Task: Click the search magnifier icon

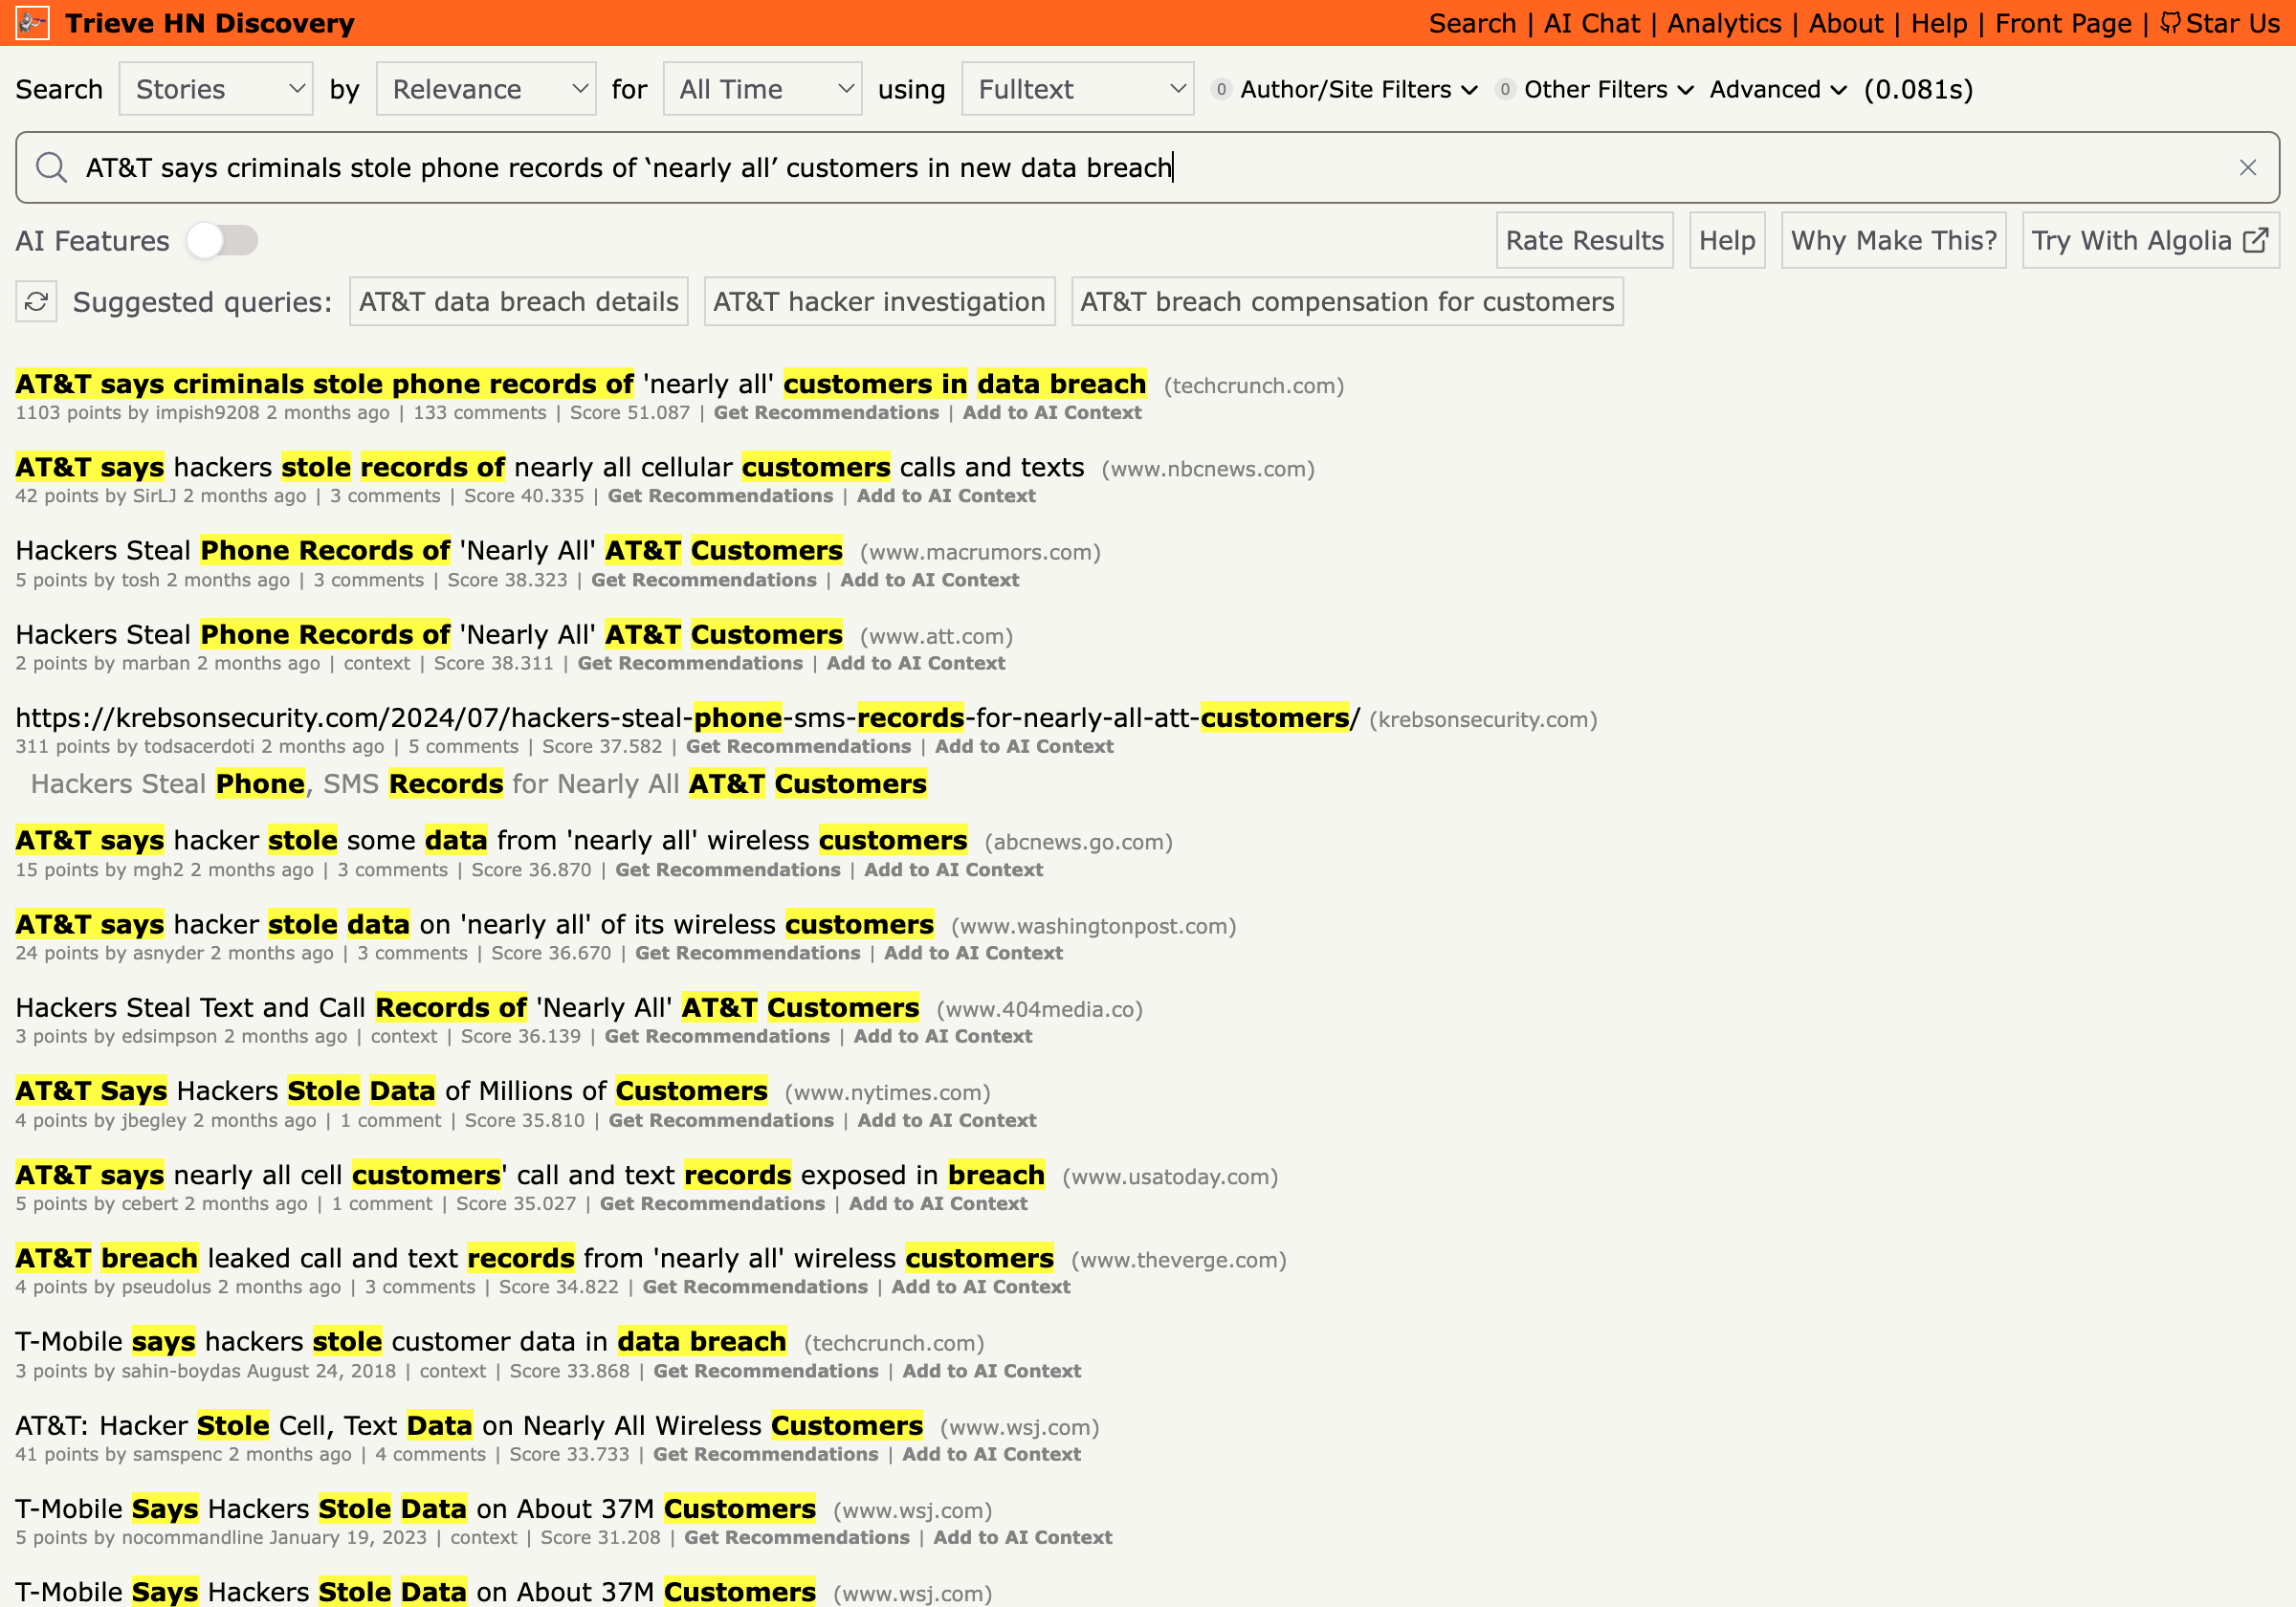Action: point(51,167)
